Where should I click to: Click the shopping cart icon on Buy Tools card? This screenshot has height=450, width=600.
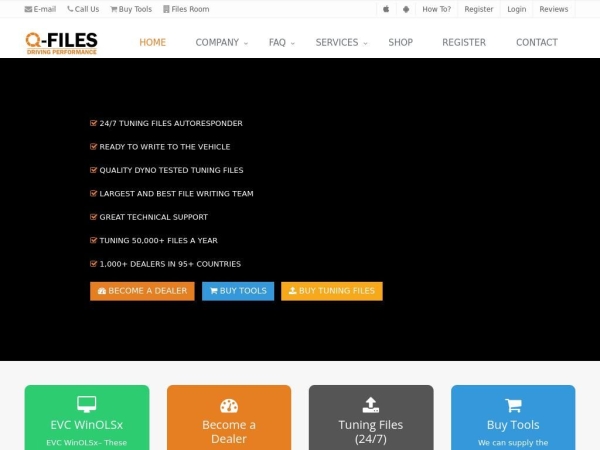coord(513,405)
